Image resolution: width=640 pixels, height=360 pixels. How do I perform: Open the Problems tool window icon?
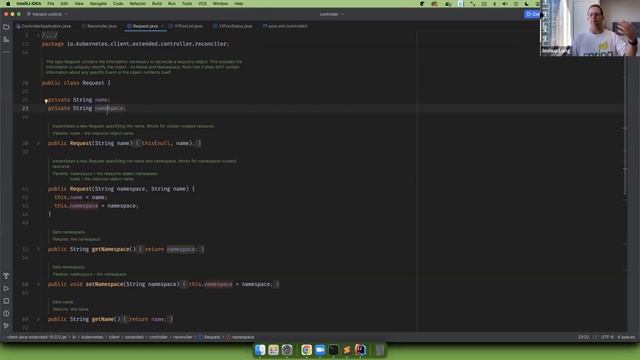click(x=6, y=313)
